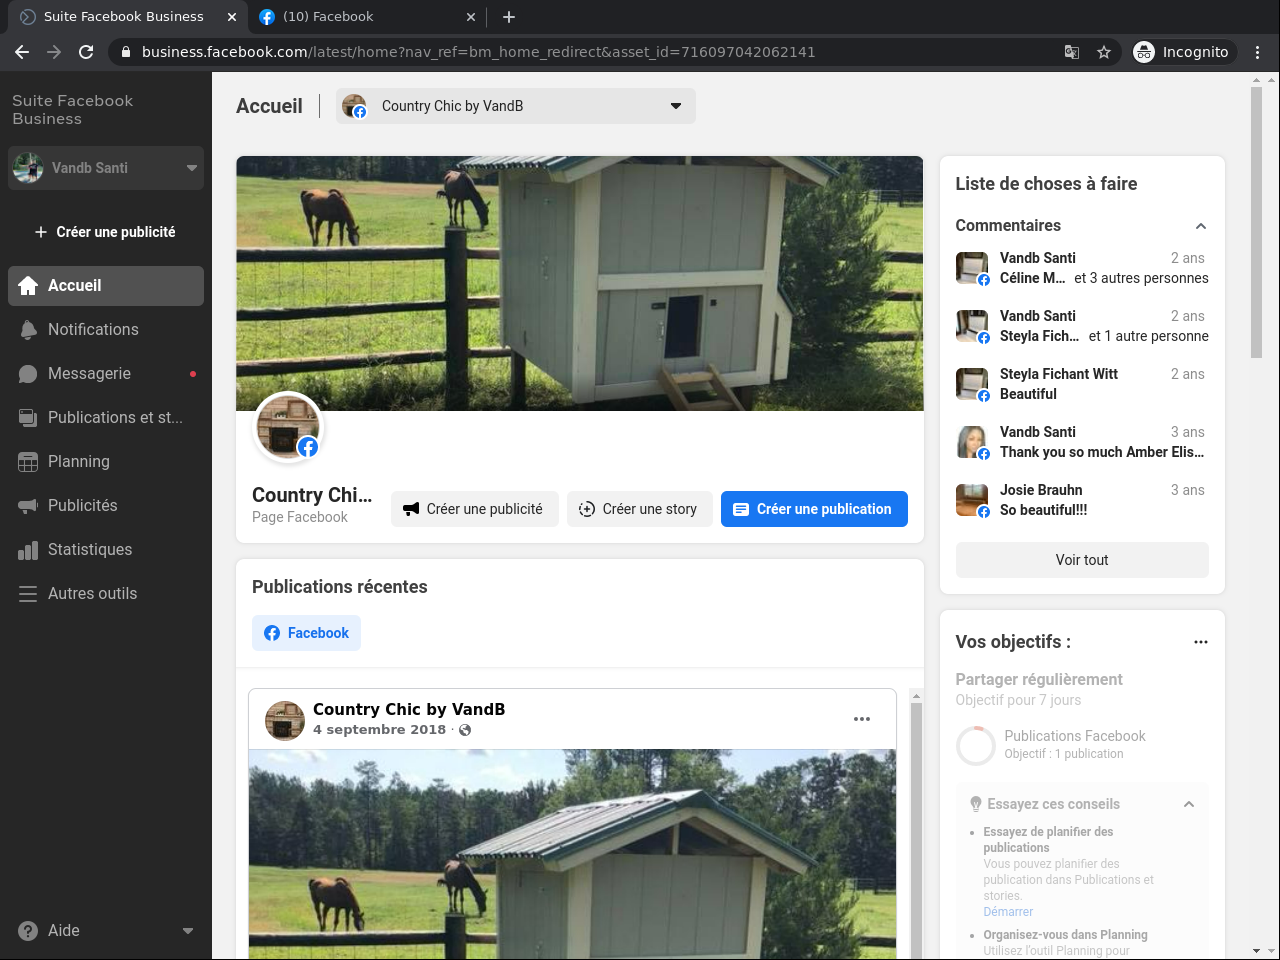
Task: Click the blue Créer une publication button
Action: click(814, 509)
